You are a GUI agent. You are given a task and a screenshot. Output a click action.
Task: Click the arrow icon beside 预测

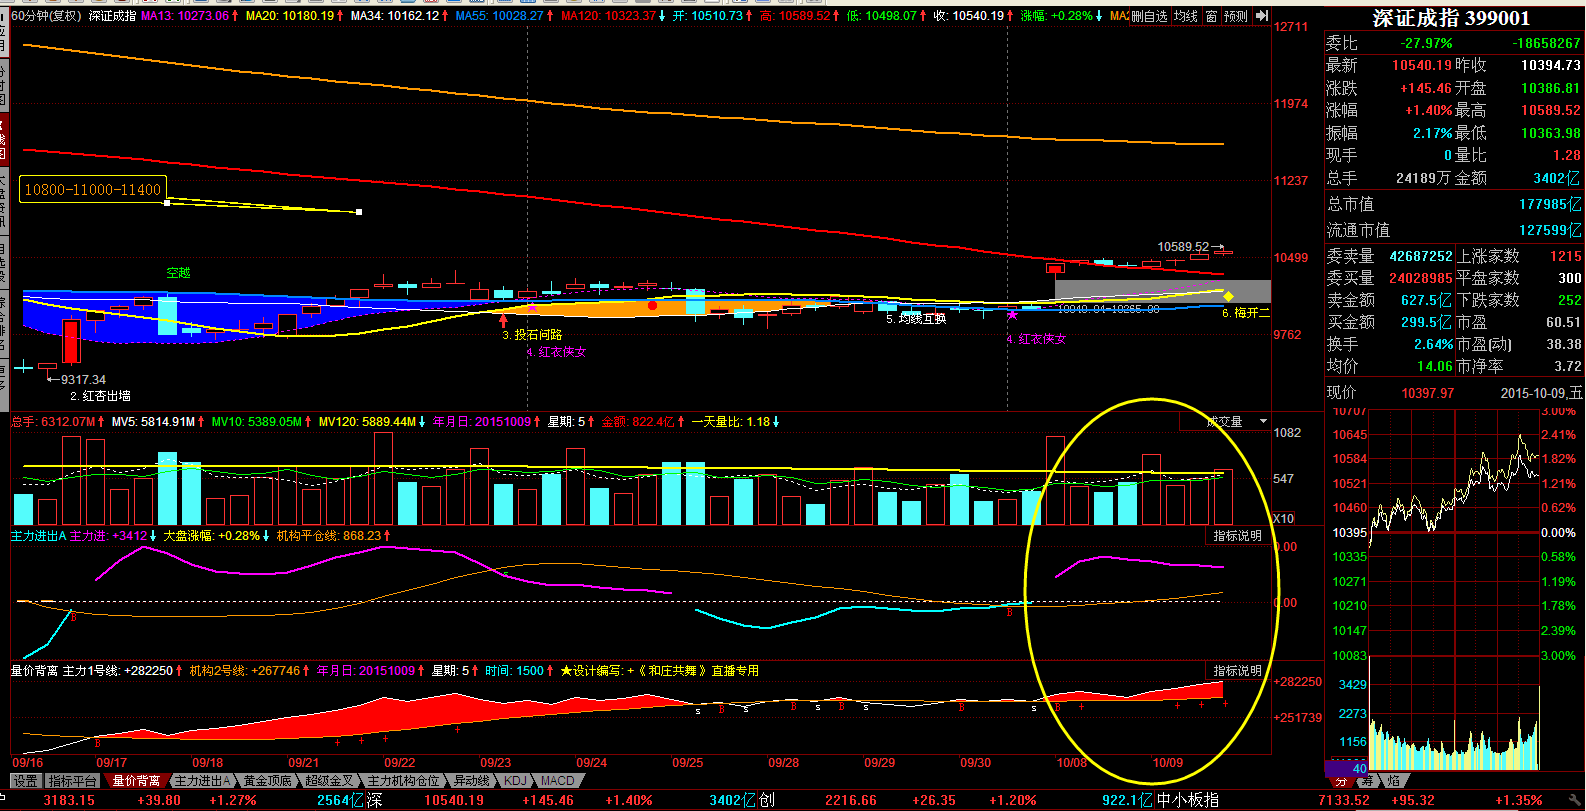1262,16
